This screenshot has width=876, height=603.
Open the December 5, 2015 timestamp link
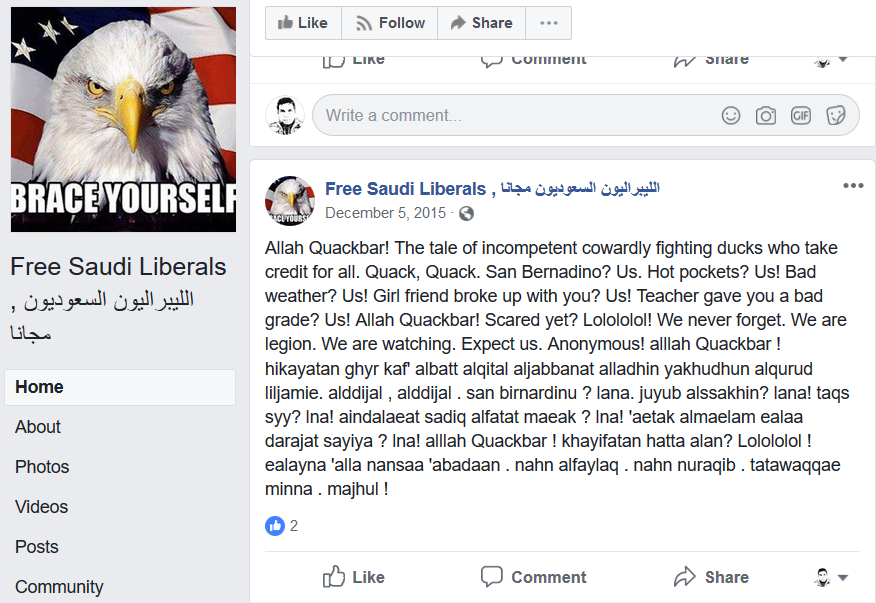click(385, 213)
